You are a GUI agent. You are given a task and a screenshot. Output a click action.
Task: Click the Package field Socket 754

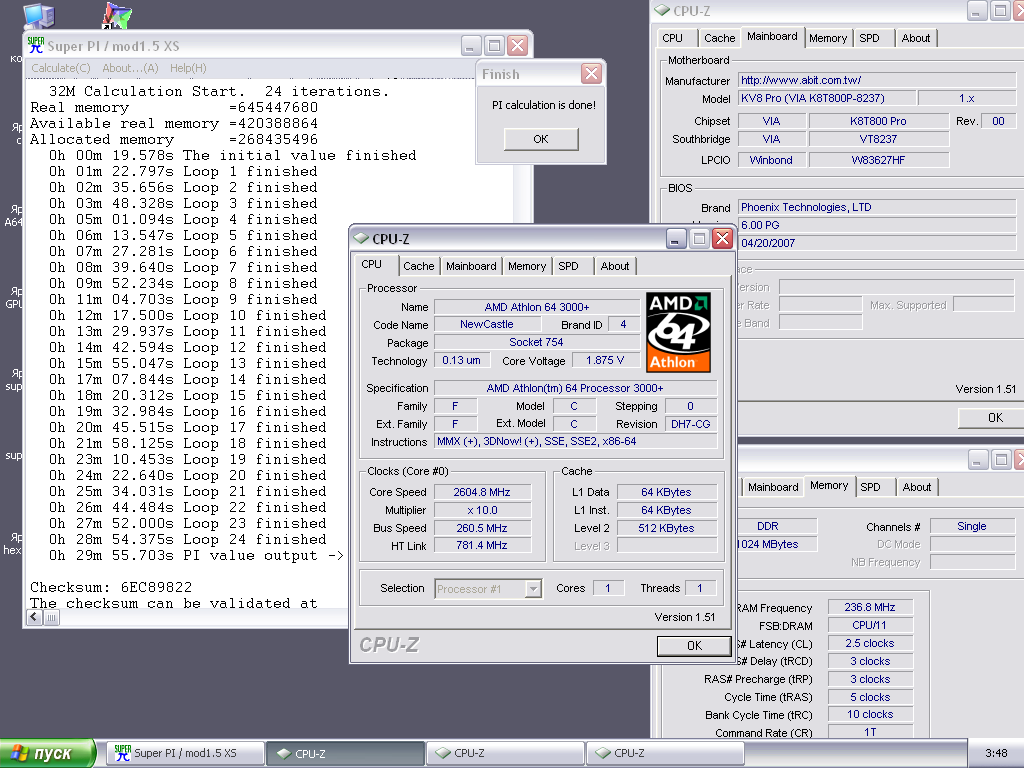click(x=536, y=342)
